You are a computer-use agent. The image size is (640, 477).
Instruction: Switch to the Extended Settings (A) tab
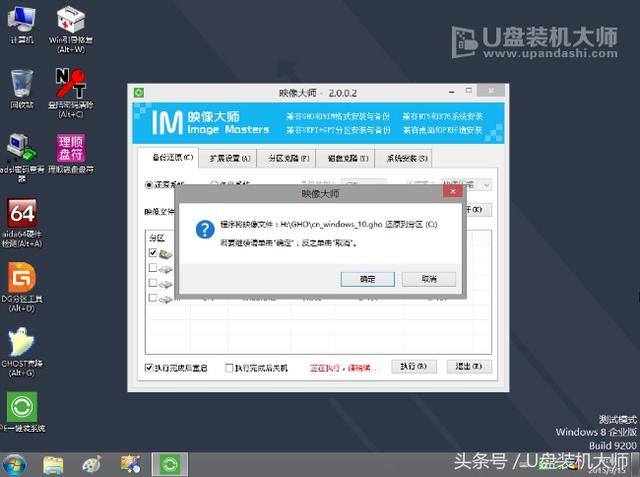(x=228, y=158)
